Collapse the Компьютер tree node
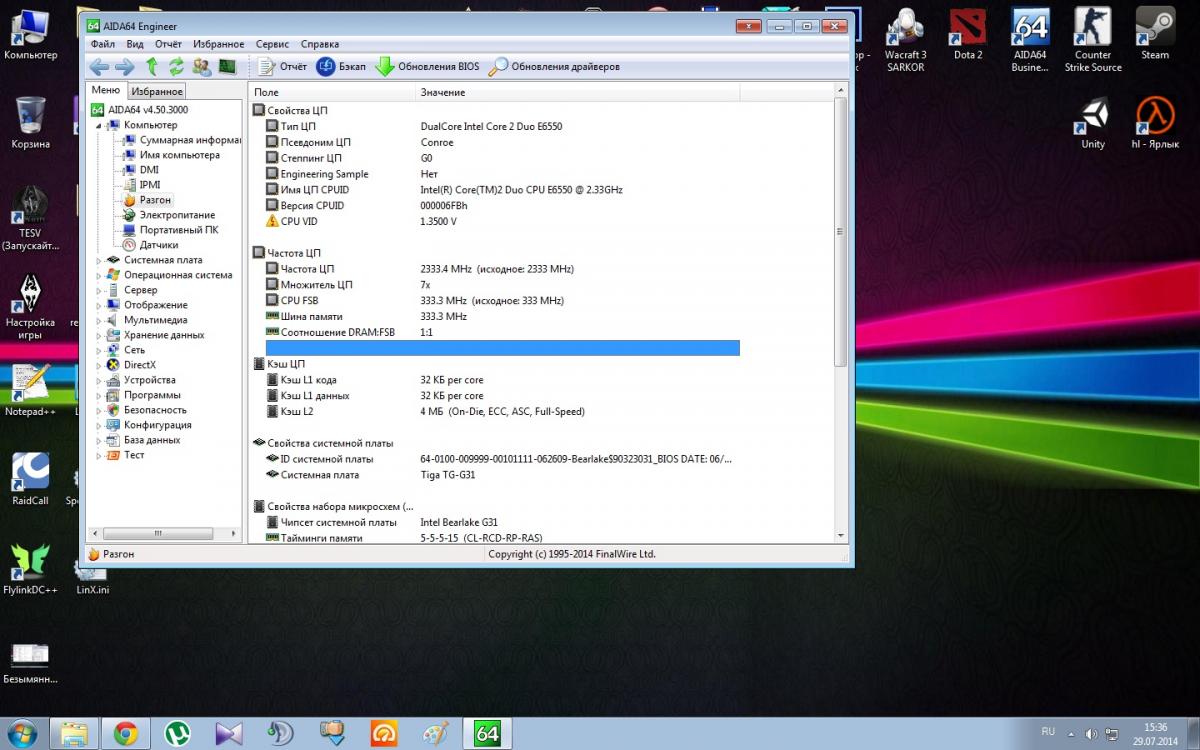Viewport: 1200px width, 750px height. click(x=98, y=125)
